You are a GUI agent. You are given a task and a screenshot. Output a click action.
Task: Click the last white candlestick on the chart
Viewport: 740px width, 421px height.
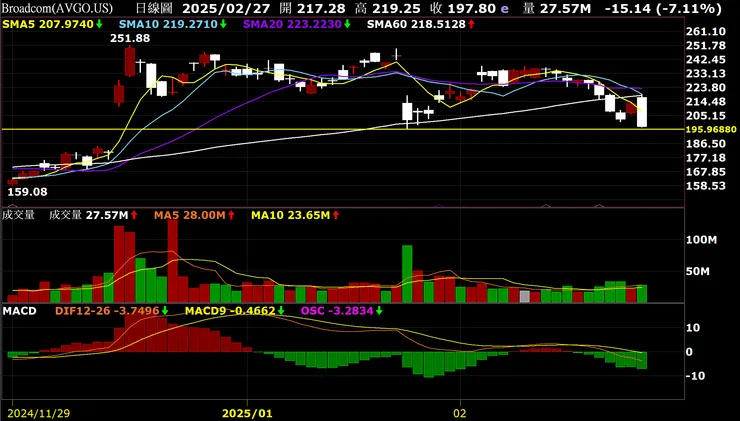click(x=642, y=112)
